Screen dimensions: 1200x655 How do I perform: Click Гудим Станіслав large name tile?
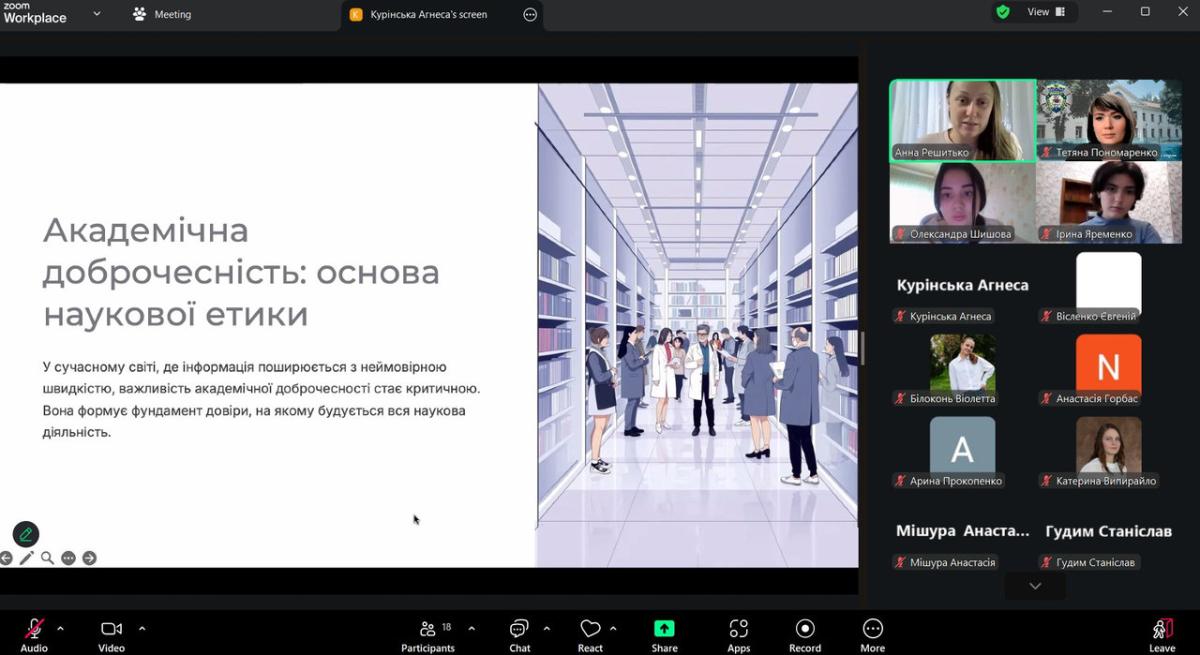[x=1108, y=531]
